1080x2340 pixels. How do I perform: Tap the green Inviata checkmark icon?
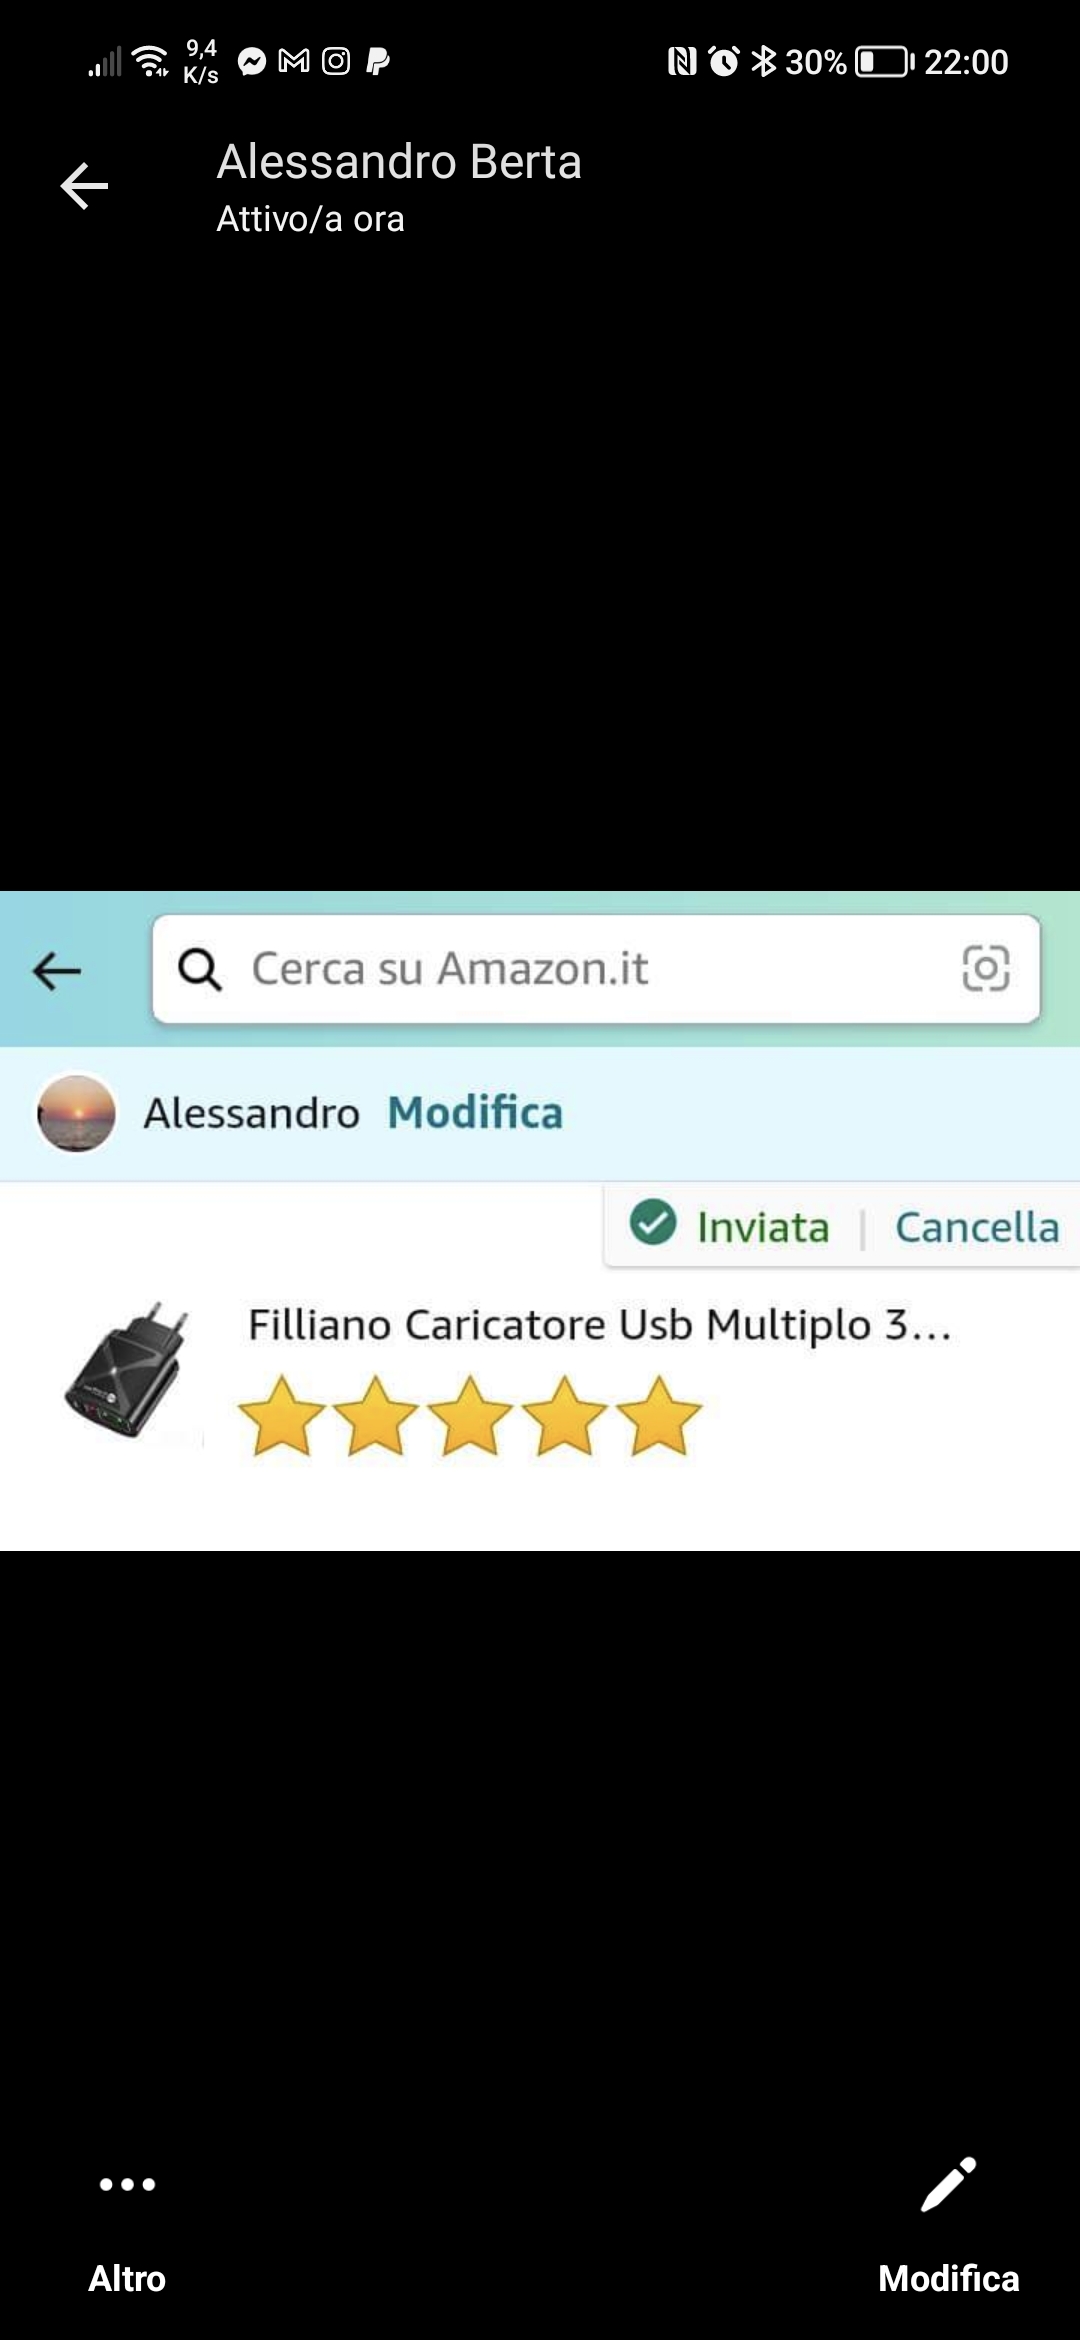tap(653, 1222)
